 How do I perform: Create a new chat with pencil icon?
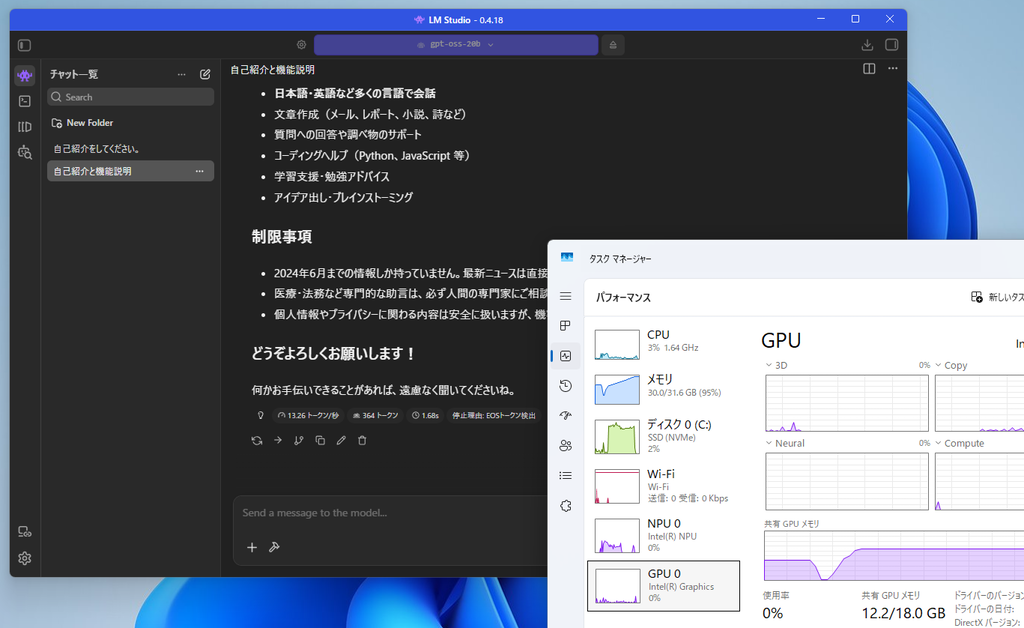205,74
